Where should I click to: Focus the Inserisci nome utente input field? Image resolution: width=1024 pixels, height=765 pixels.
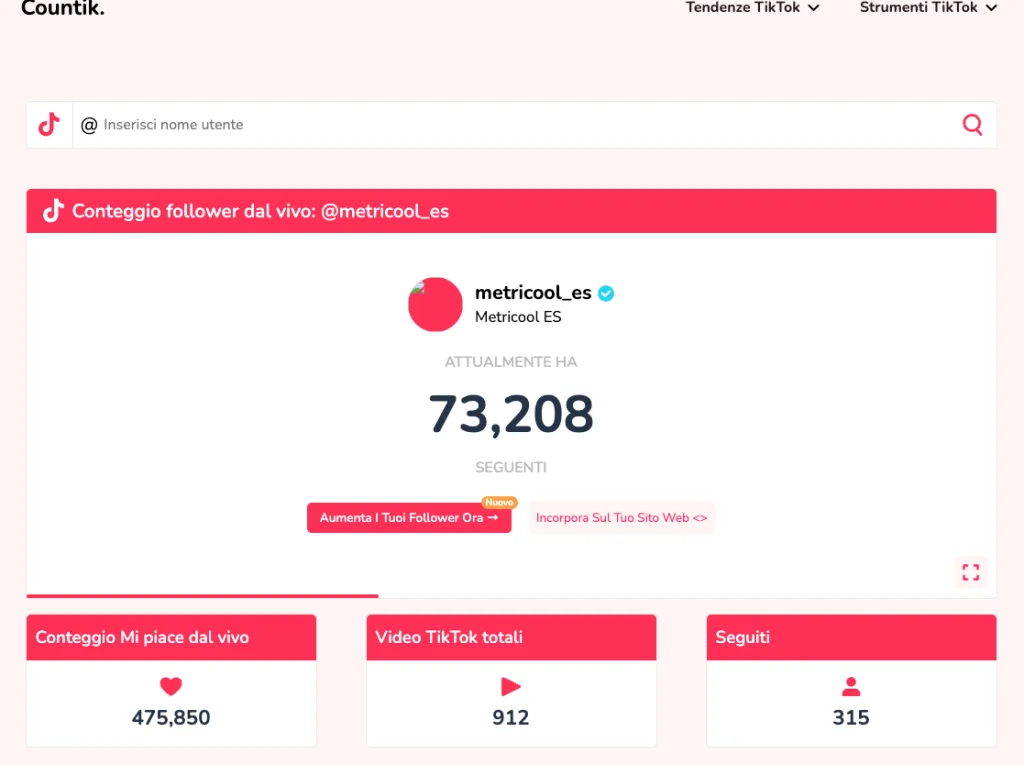point(520,125)
